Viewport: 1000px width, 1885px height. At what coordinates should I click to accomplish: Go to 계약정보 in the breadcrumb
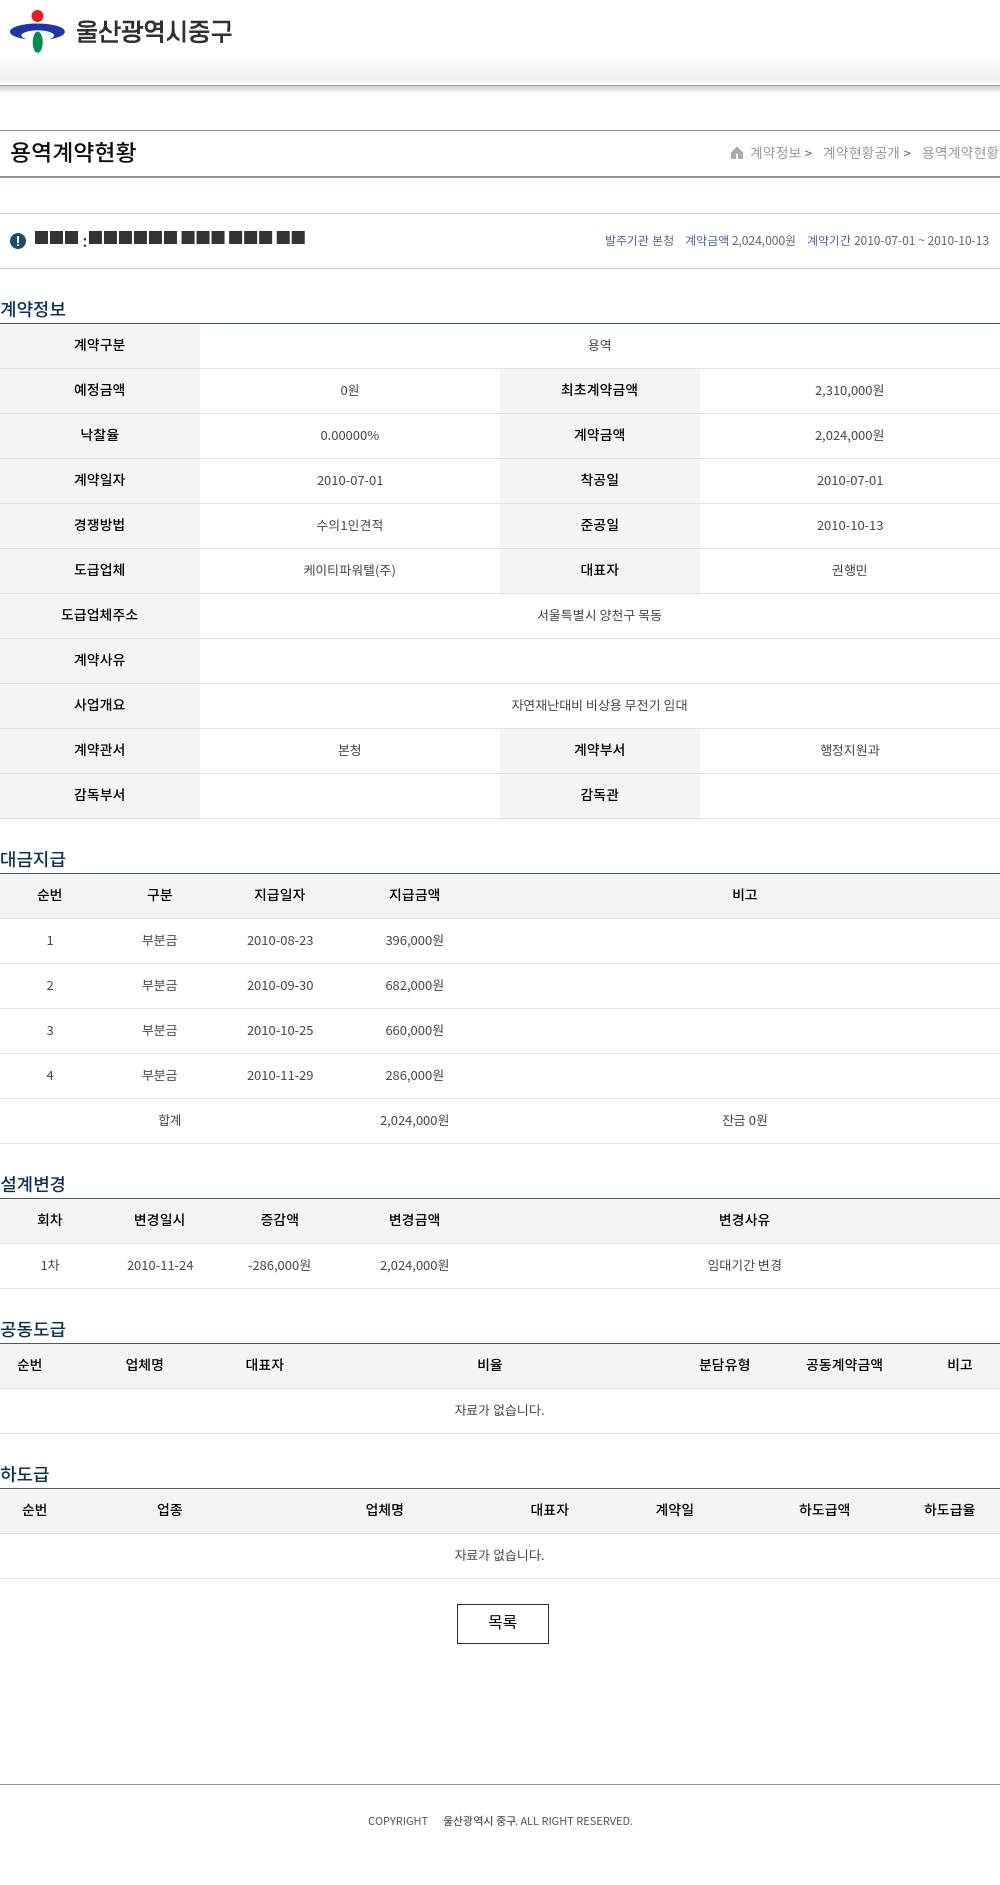point(775,153)
